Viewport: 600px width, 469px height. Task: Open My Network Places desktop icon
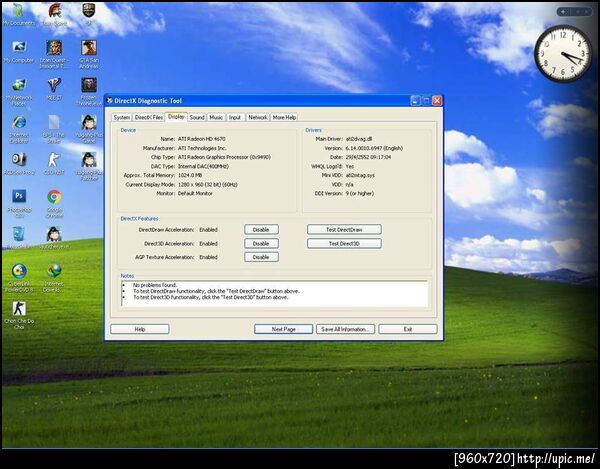(19, 90)
